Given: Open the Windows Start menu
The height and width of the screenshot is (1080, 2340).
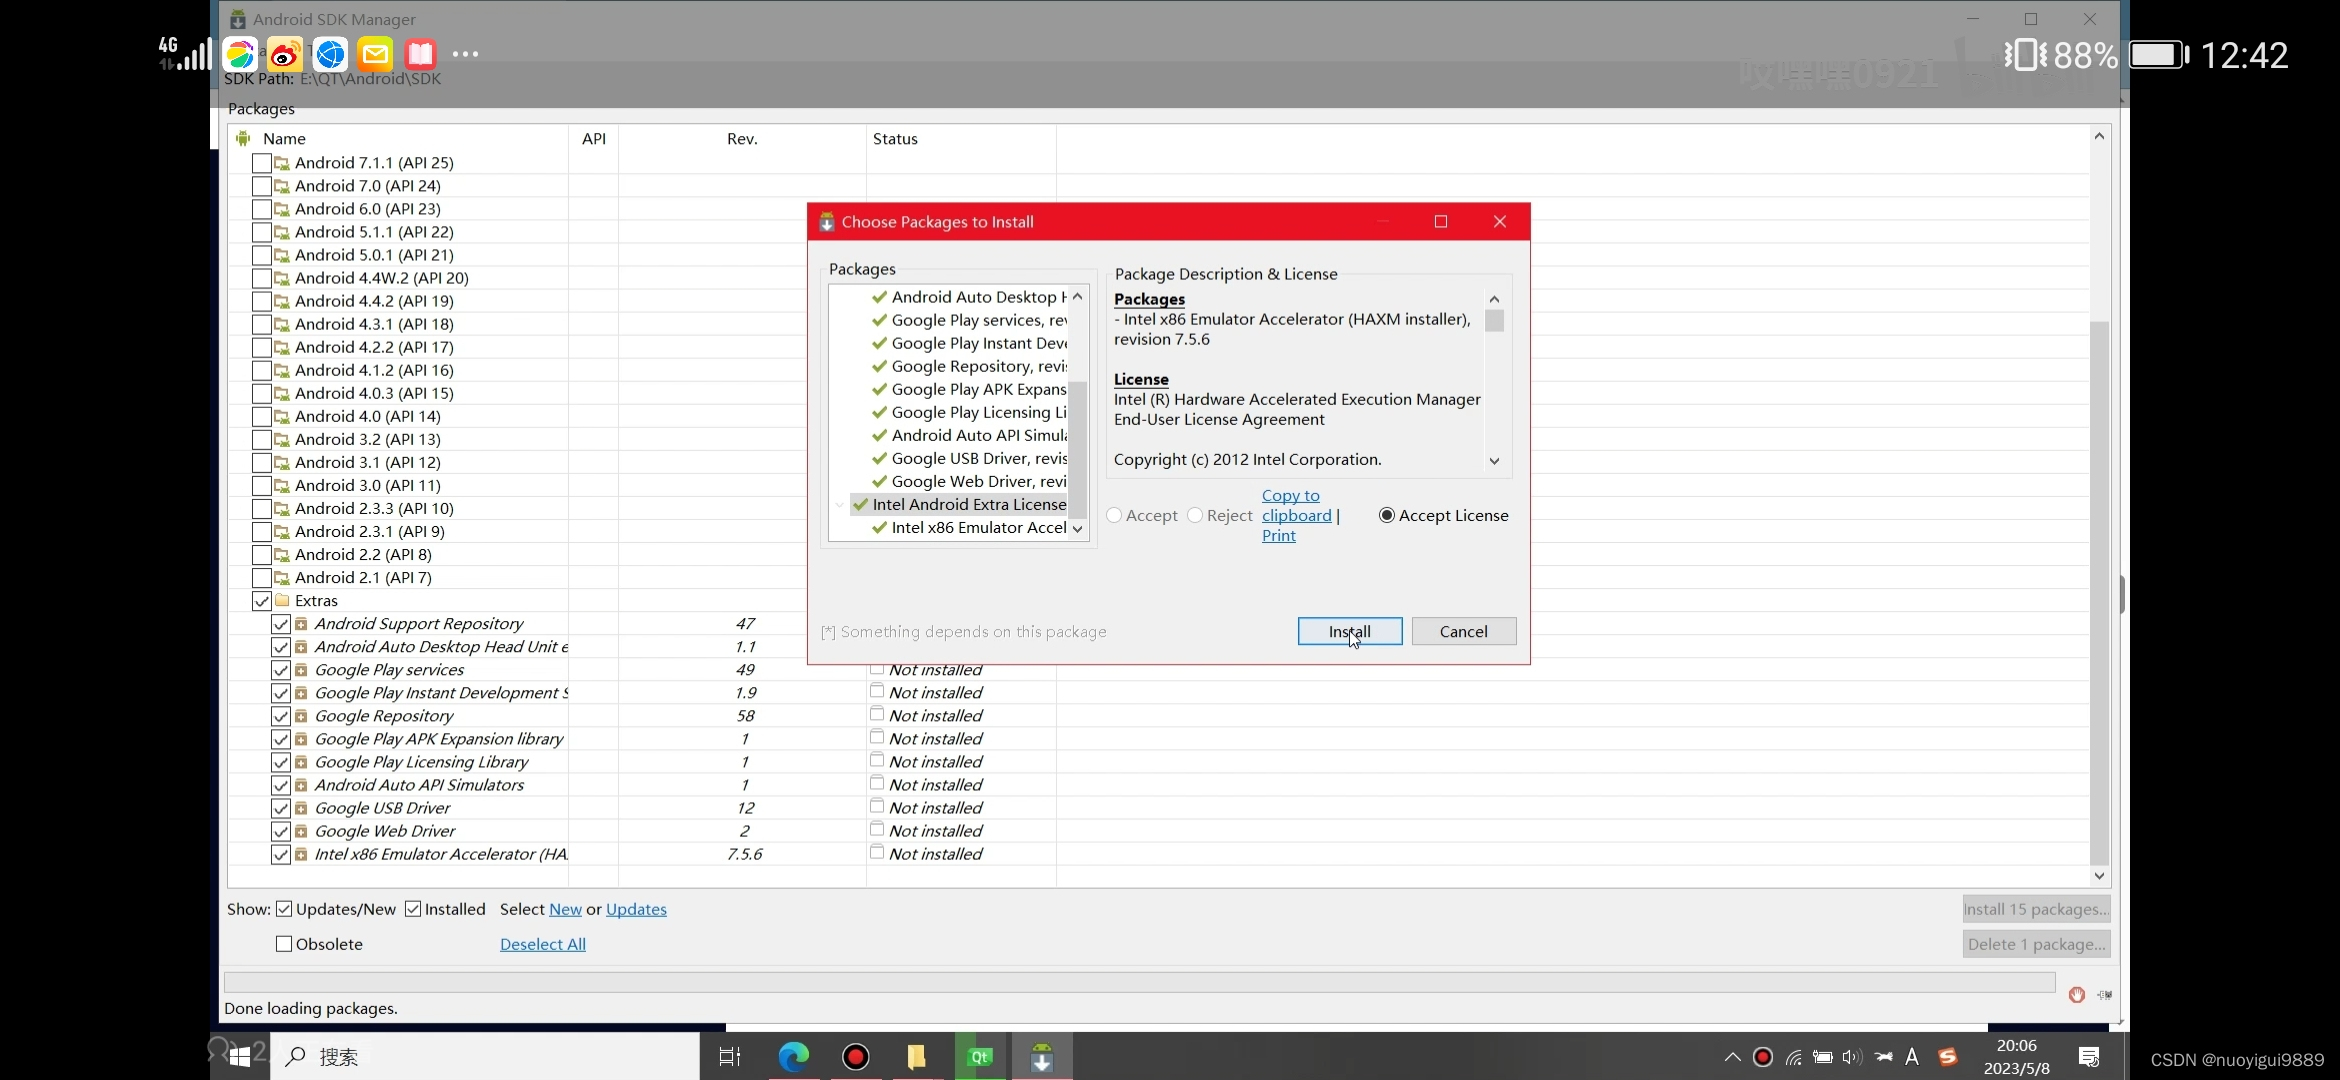Looking at the screenshot, I should [240, 1057].
